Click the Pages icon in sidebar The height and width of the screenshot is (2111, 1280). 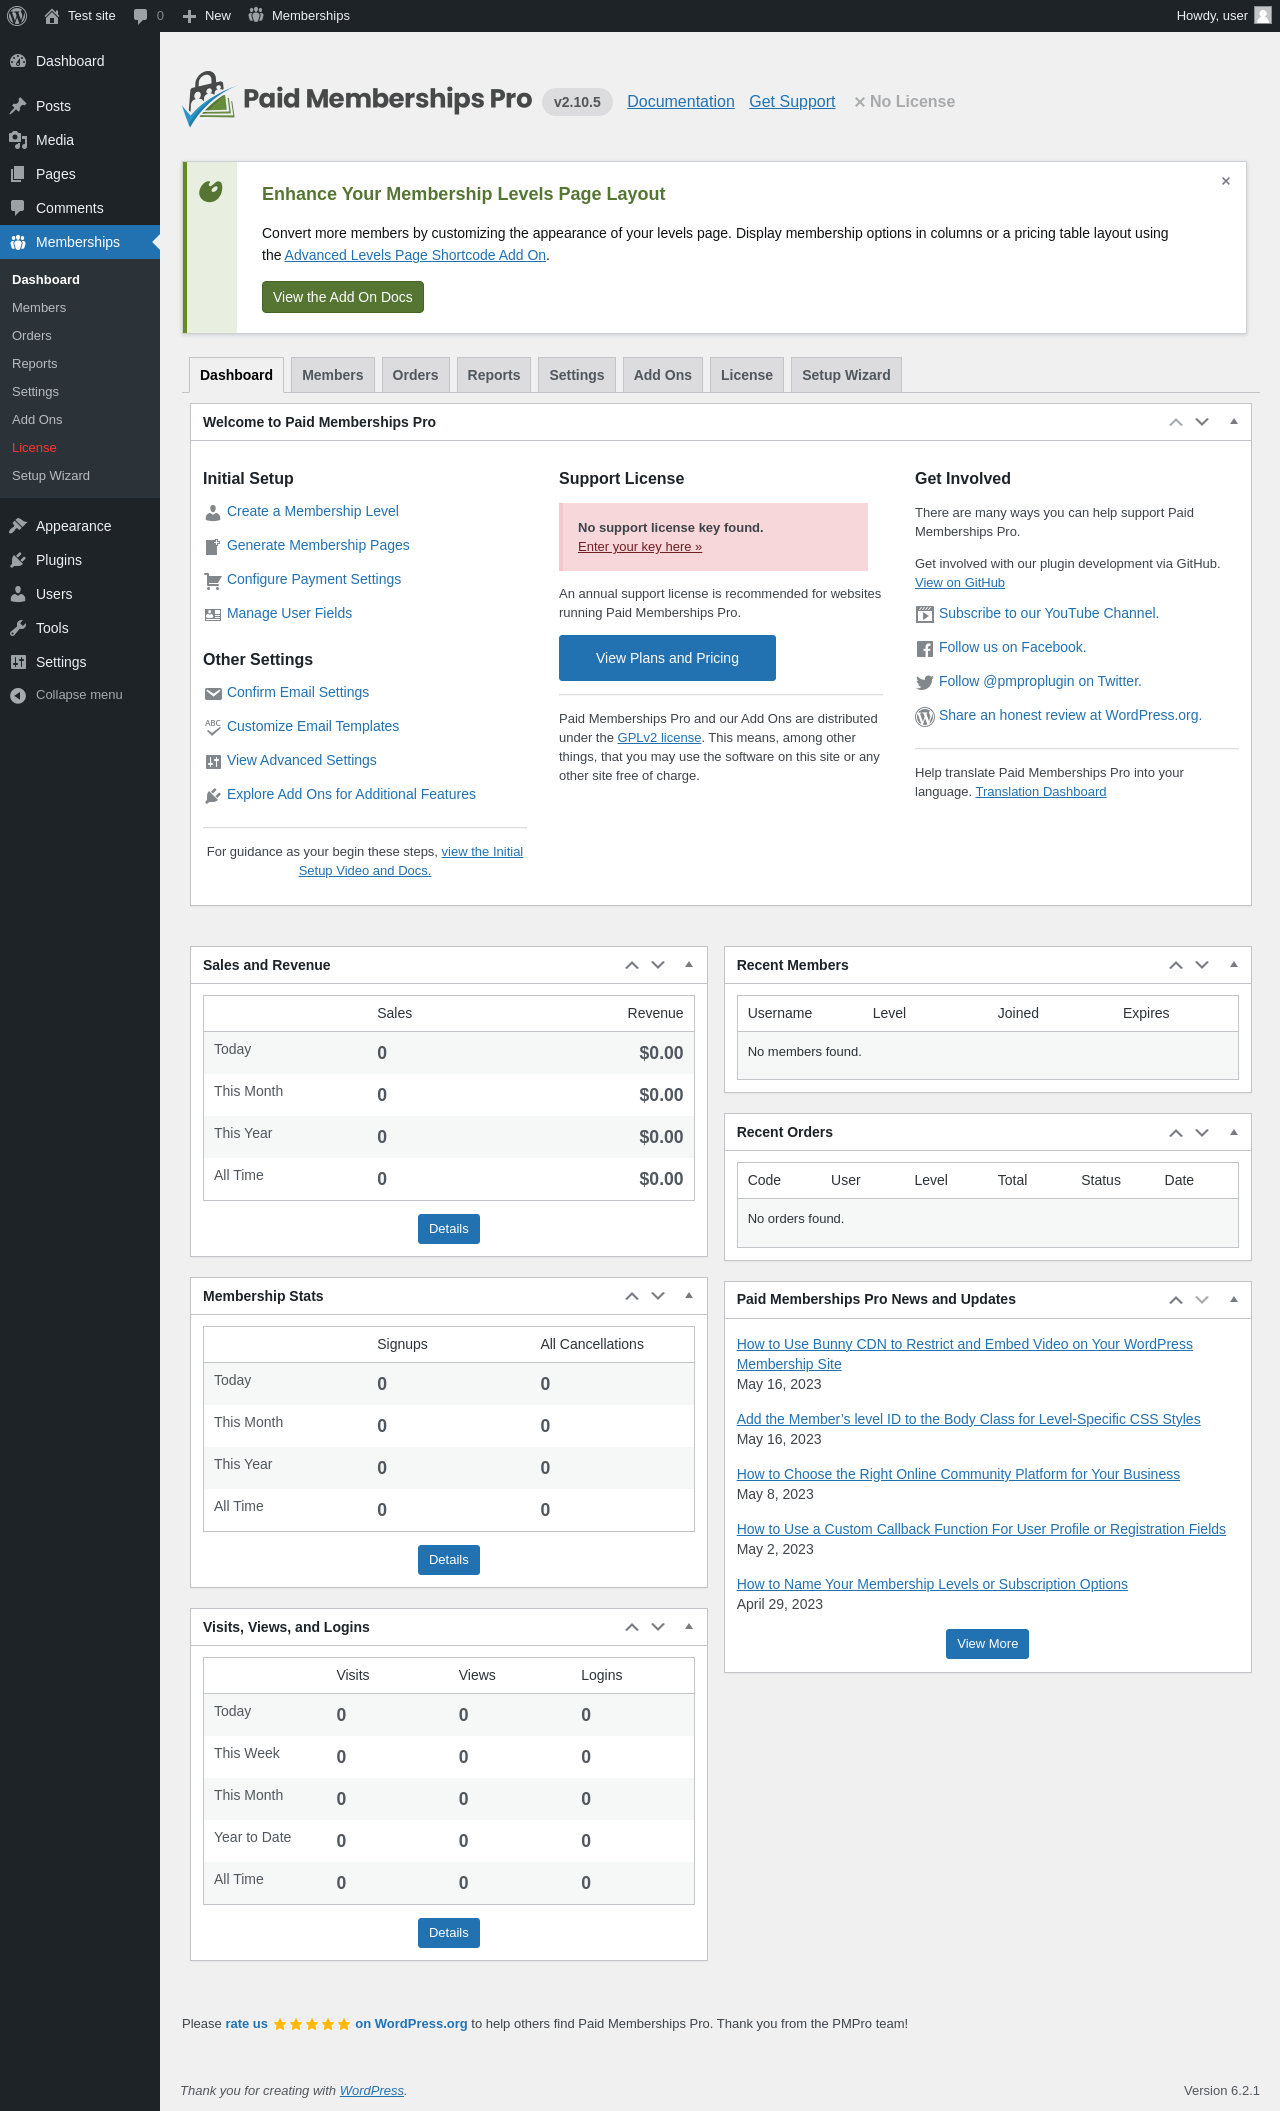[18, 174]
